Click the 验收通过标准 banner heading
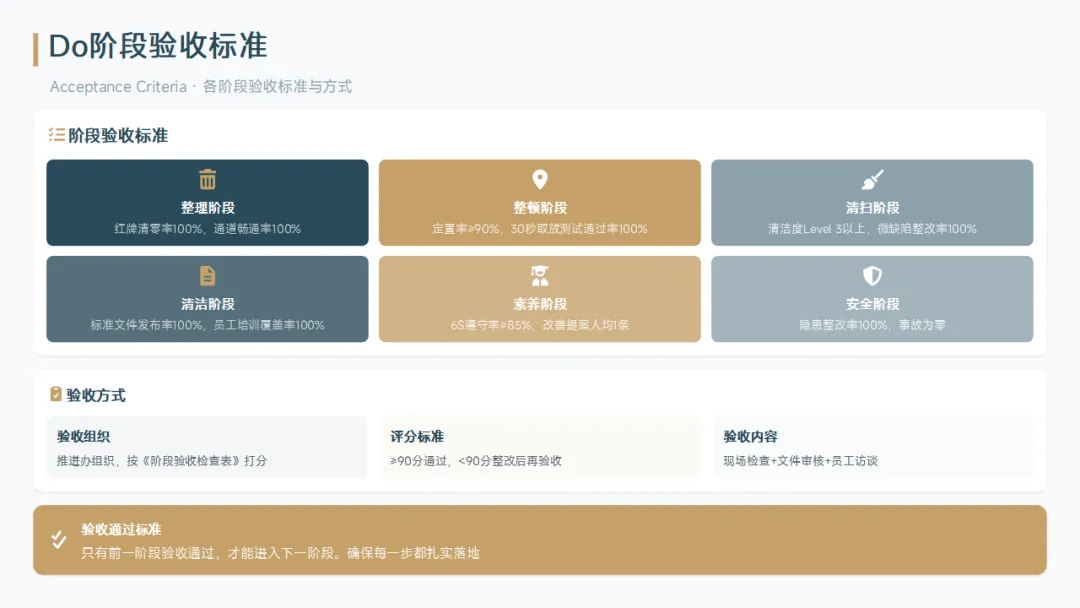The width and height of the screenshot is (1080, 608). pyautogui.click(x=121, y=530)
